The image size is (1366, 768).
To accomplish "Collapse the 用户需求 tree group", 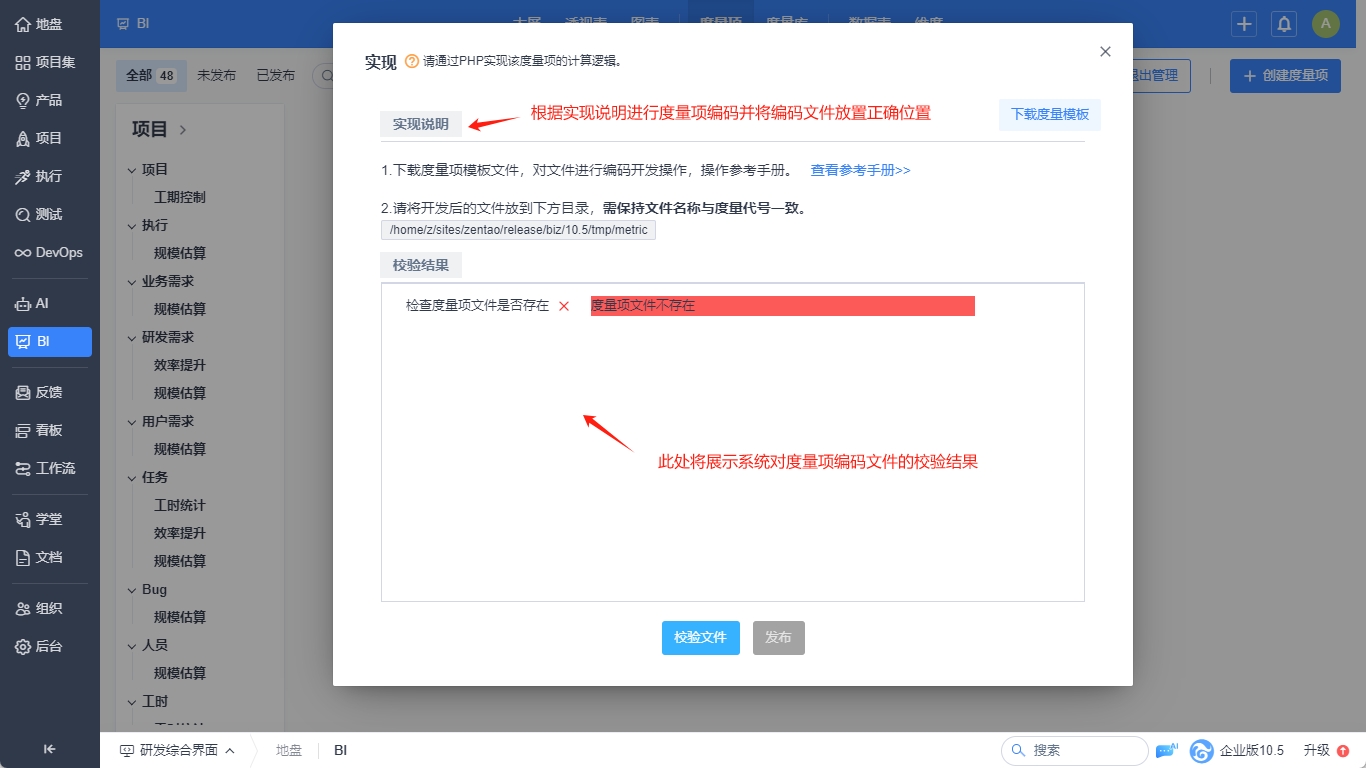I will tap(132, 422).
